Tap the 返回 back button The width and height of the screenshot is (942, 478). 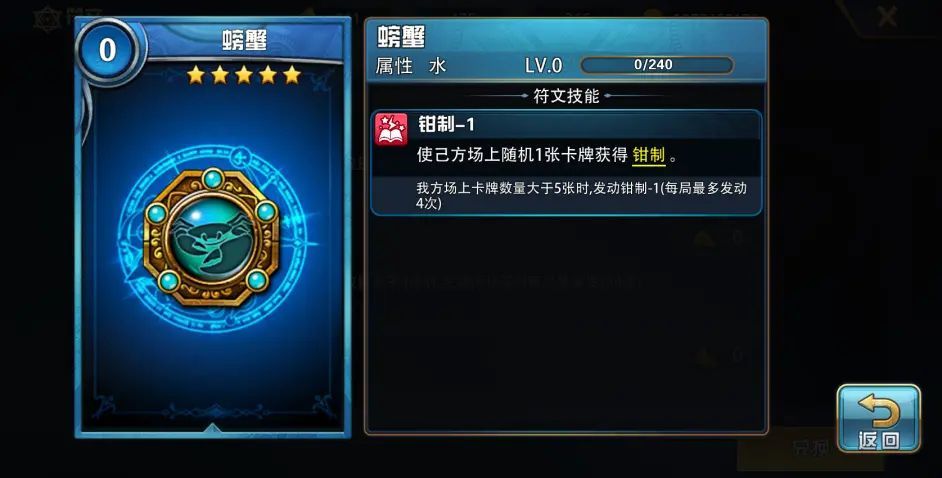pos(878,418)
